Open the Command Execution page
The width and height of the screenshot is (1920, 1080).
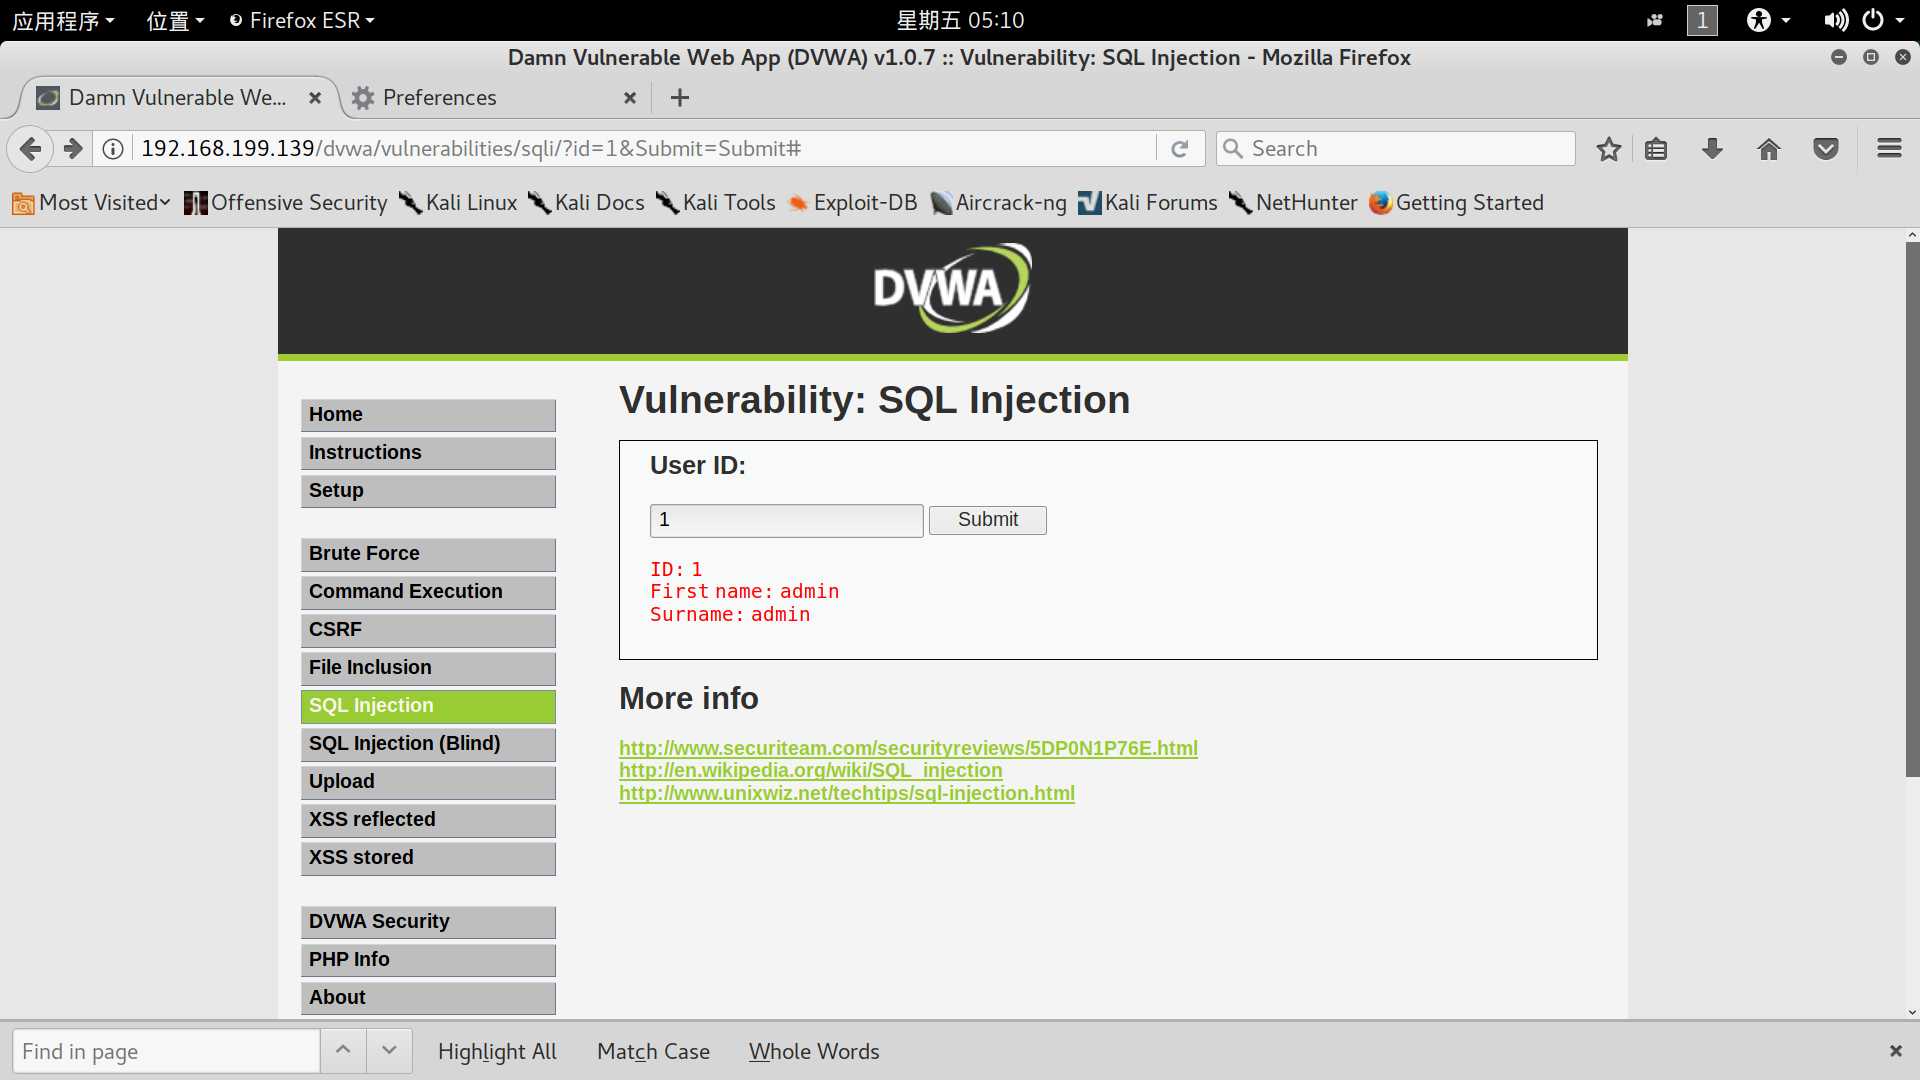pyautogui.click(x=428, y=592)
